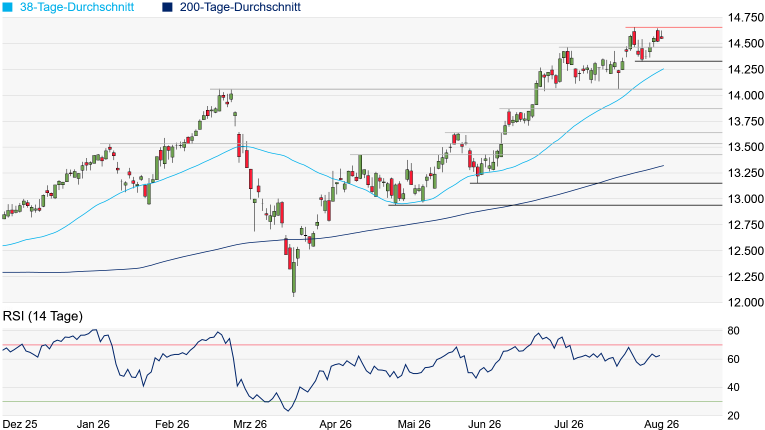Image resolution: width=765 pixels, height=430 pixels.
Task: Click the RSI axis value 20
Action: (733, 416)
